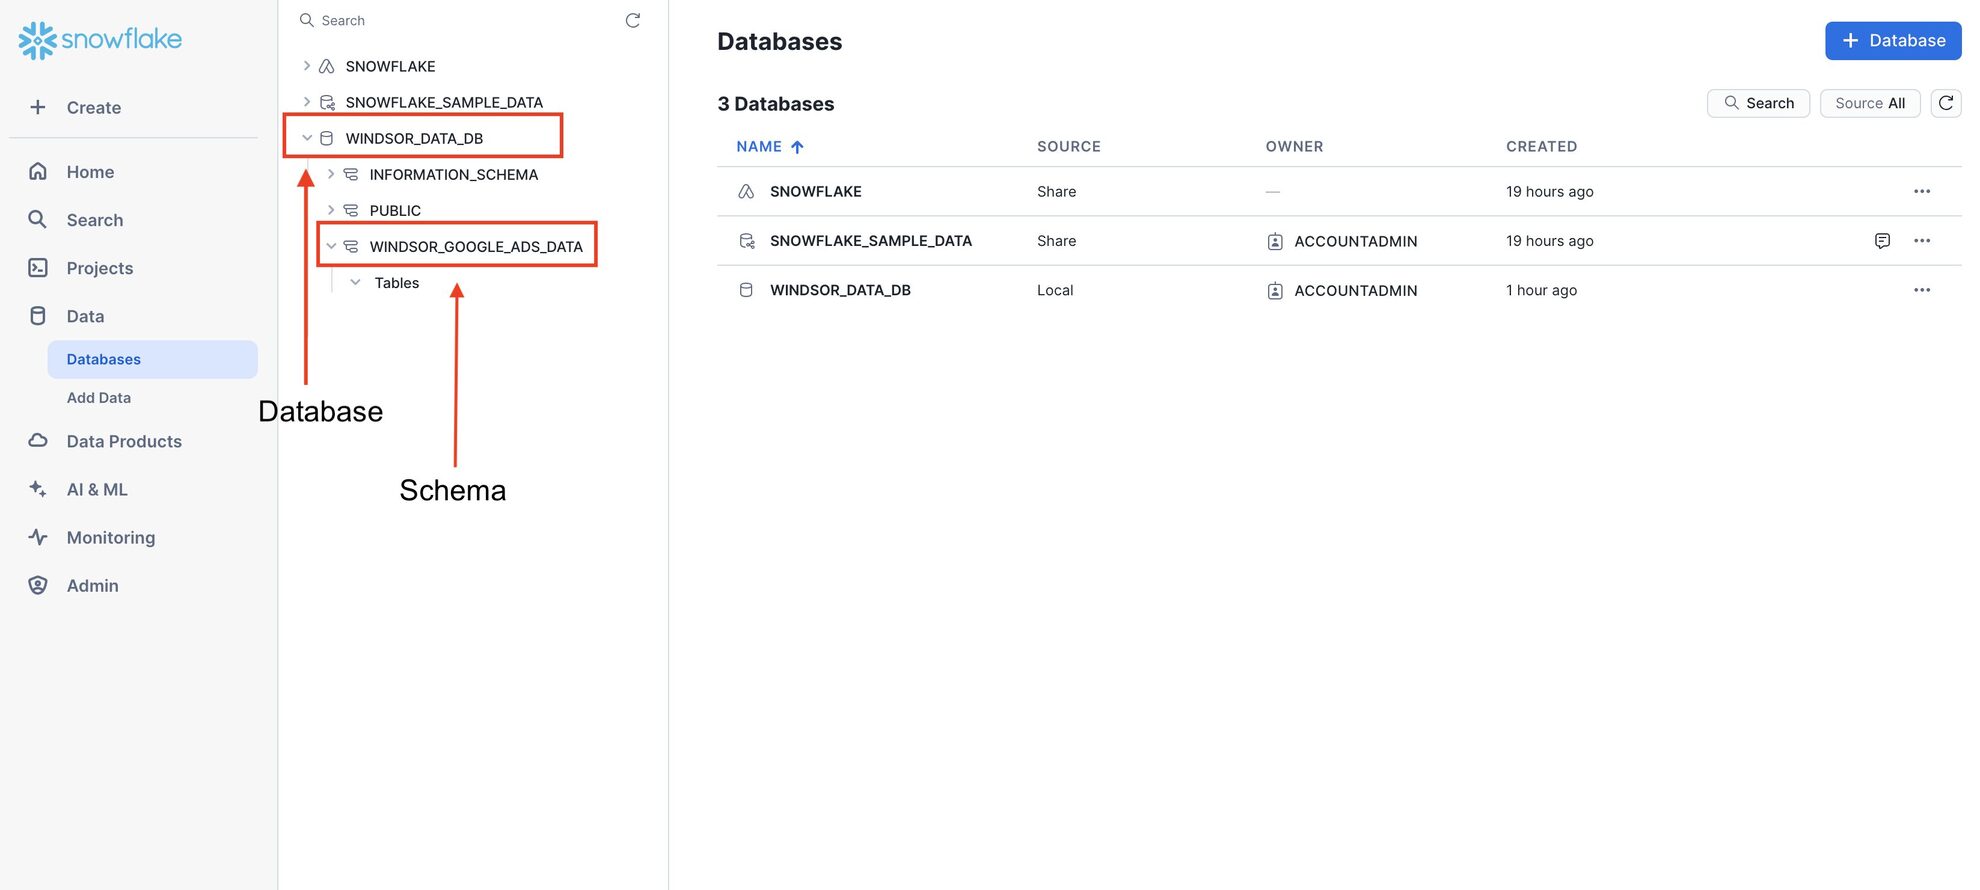The width and height of the screenshot is (1980, 890).
Task: Open the AI & ML section
Action: click(x=97, y=489)
